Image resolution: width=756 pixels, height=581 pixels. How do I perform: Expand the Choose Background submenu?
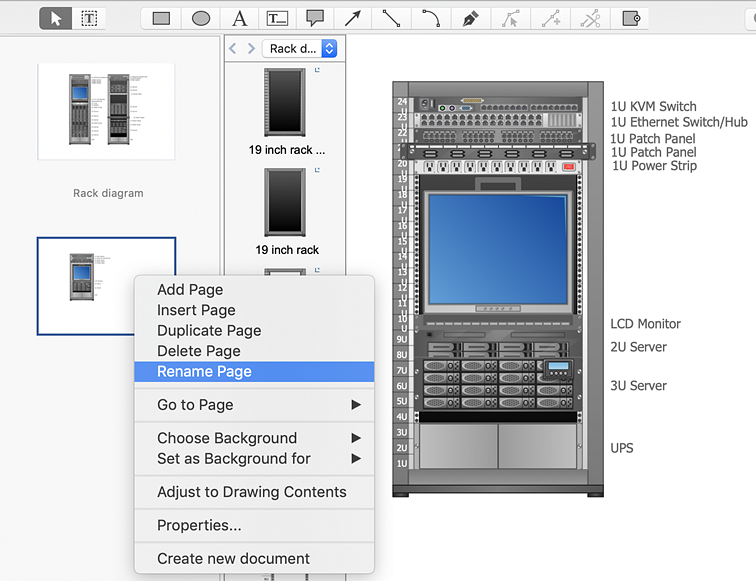(x=254, y=438)
